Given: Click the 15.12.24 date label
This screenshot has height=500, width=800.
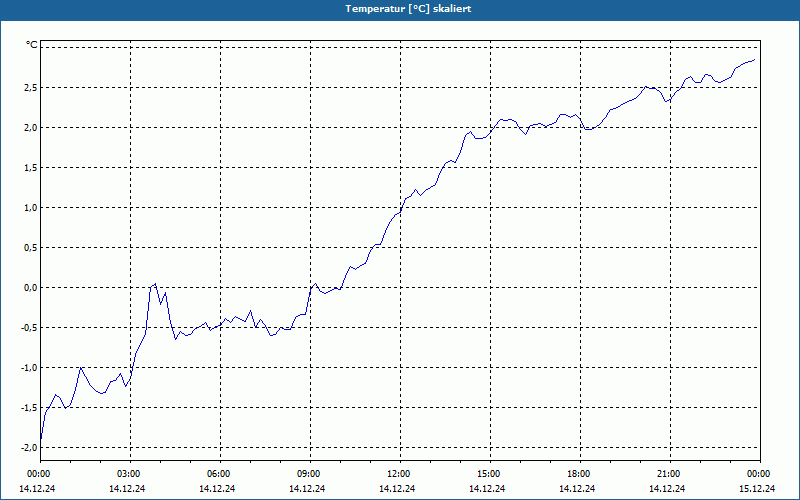Looking at the screenshot, I should 757,488.
